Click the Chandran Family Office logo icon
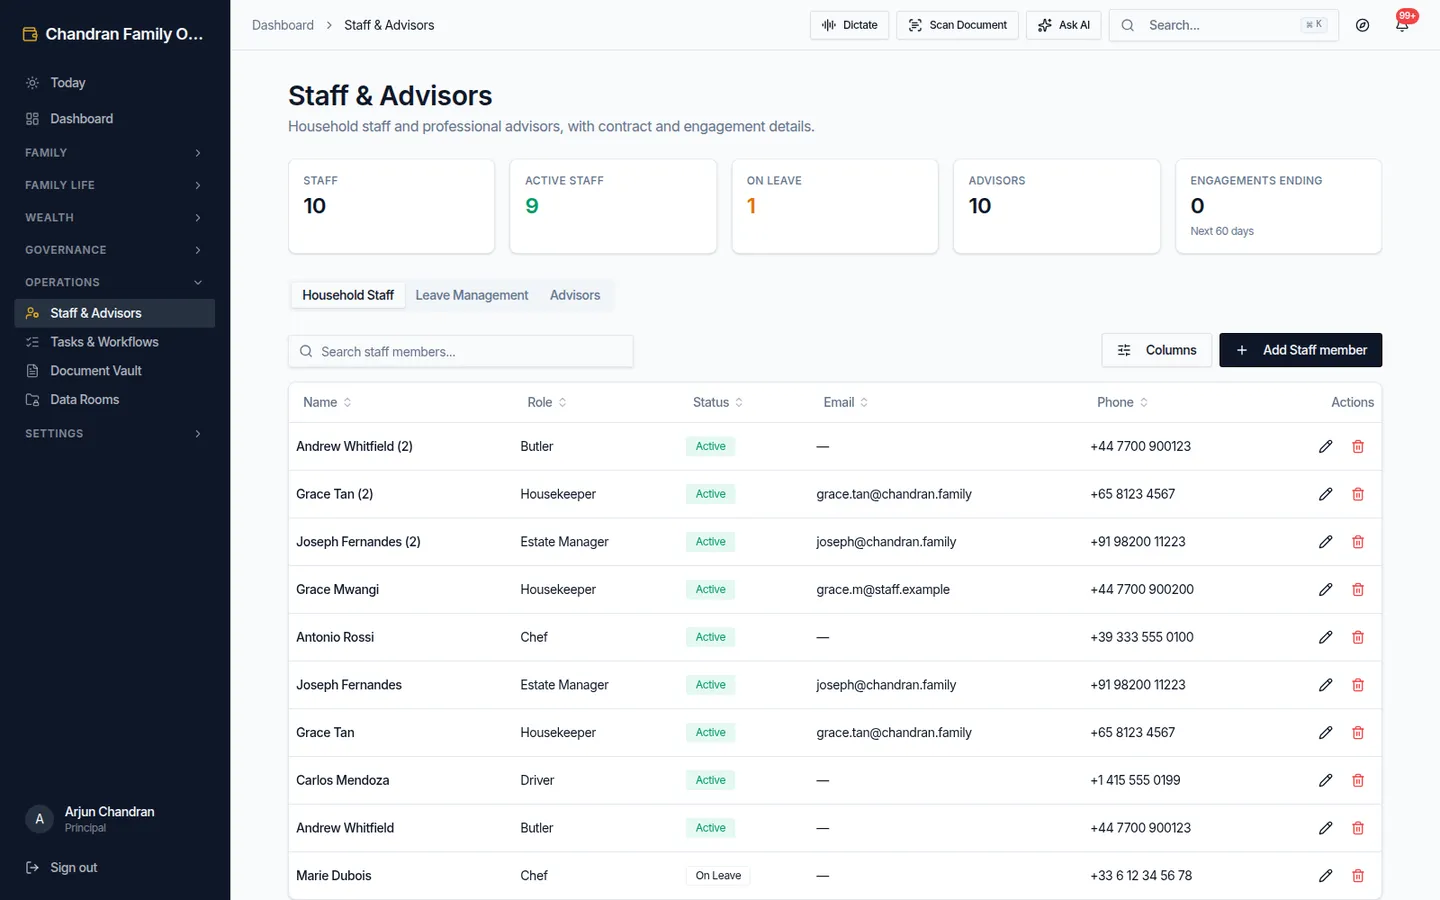The height and width of the screenshot is (900, 1440). pos(30,34)
